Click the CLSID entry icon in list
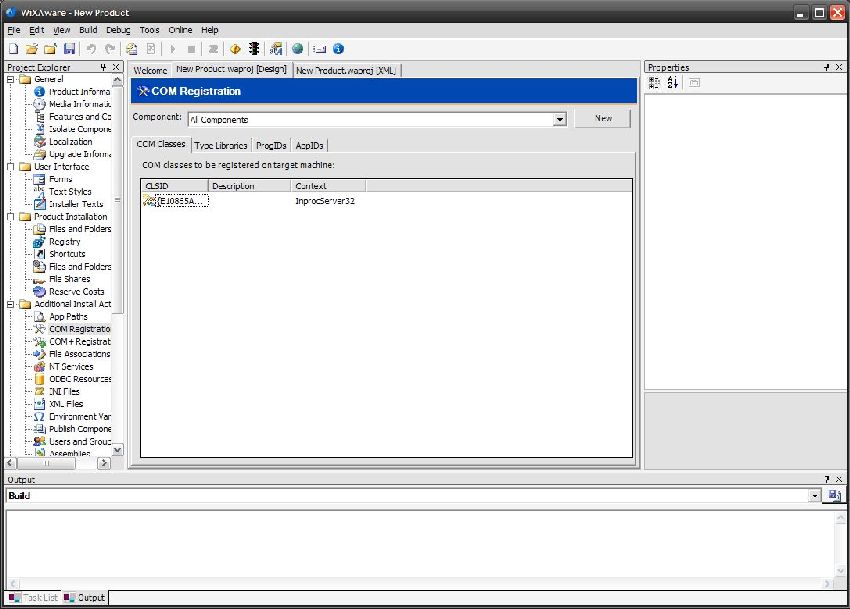This screenshot has height=609, width=850. (149, 201)
